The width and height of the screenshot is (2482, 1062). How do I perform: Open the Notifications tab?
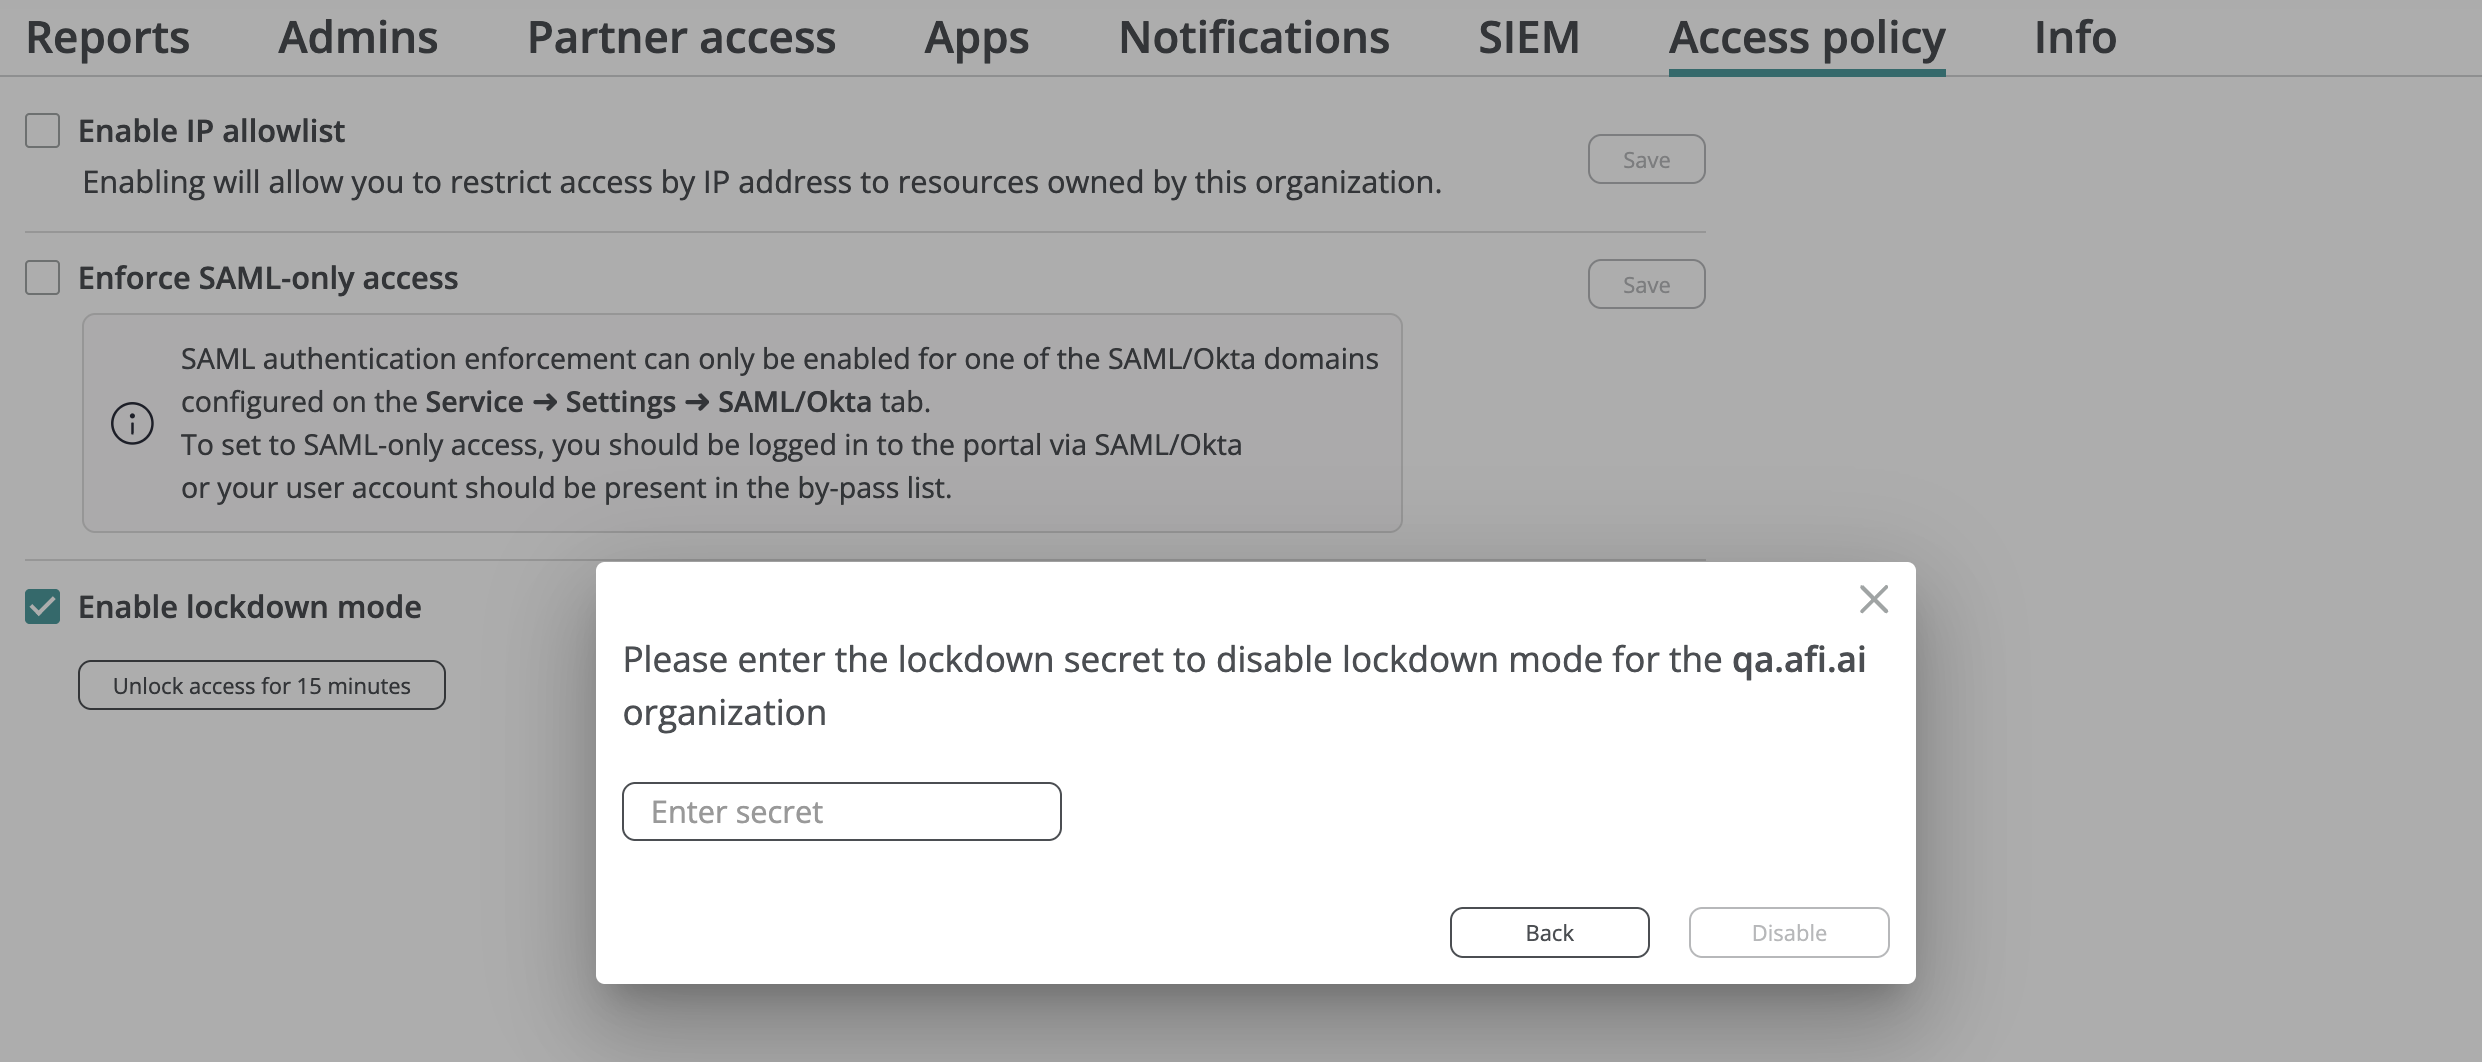(x=1254, y=38)
